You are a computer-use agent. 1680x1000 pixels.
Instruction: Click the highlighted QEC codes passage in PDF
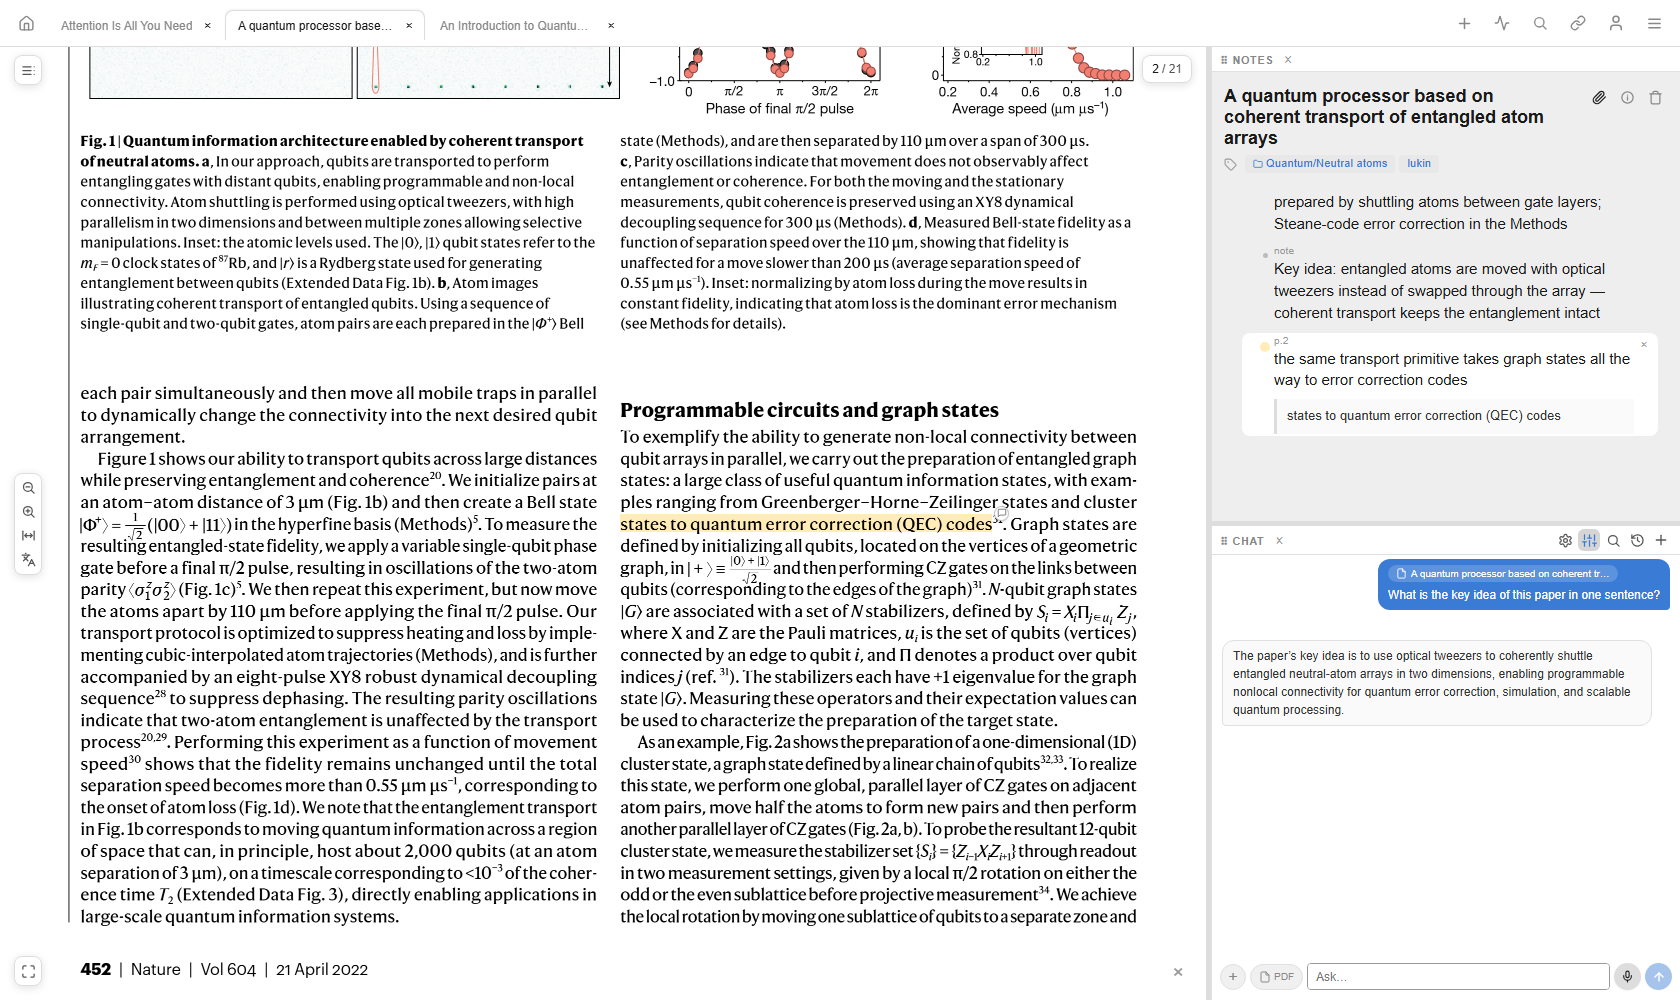(806, 524)
